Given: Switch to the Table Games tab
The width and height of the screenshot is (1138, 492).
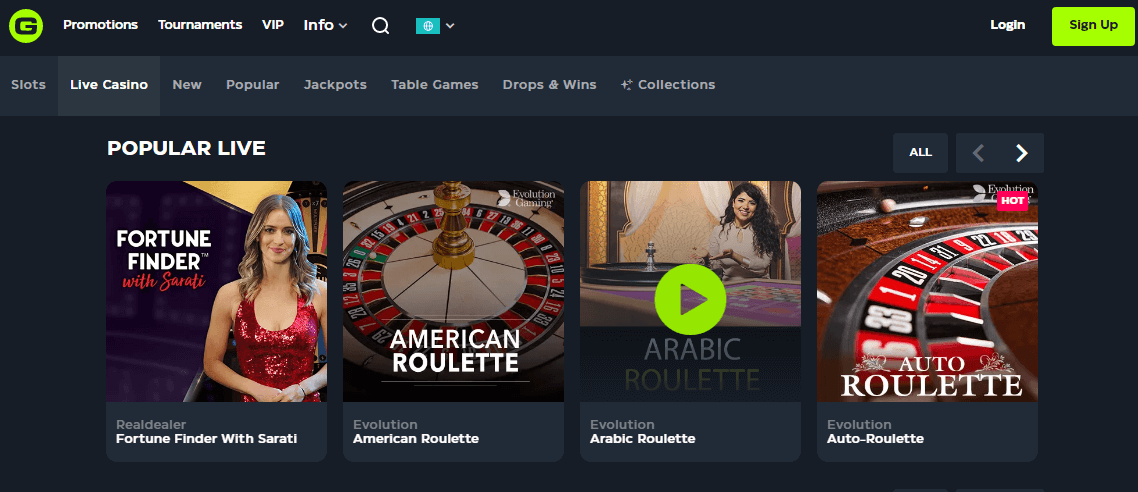Looking at the screenshot, I should pyautogui.click(x=435, y=85).
